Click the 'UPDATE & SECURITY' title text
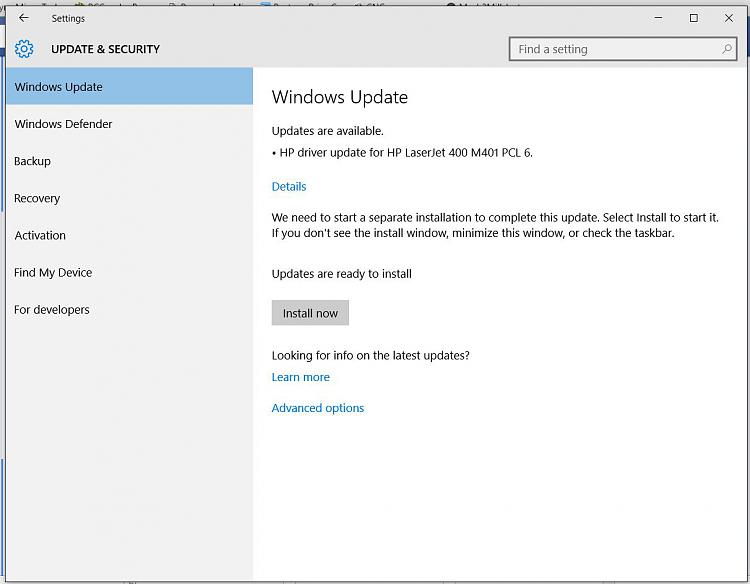Image resolution: width=750 pixels, height=584 pixels. pos(105,49)
